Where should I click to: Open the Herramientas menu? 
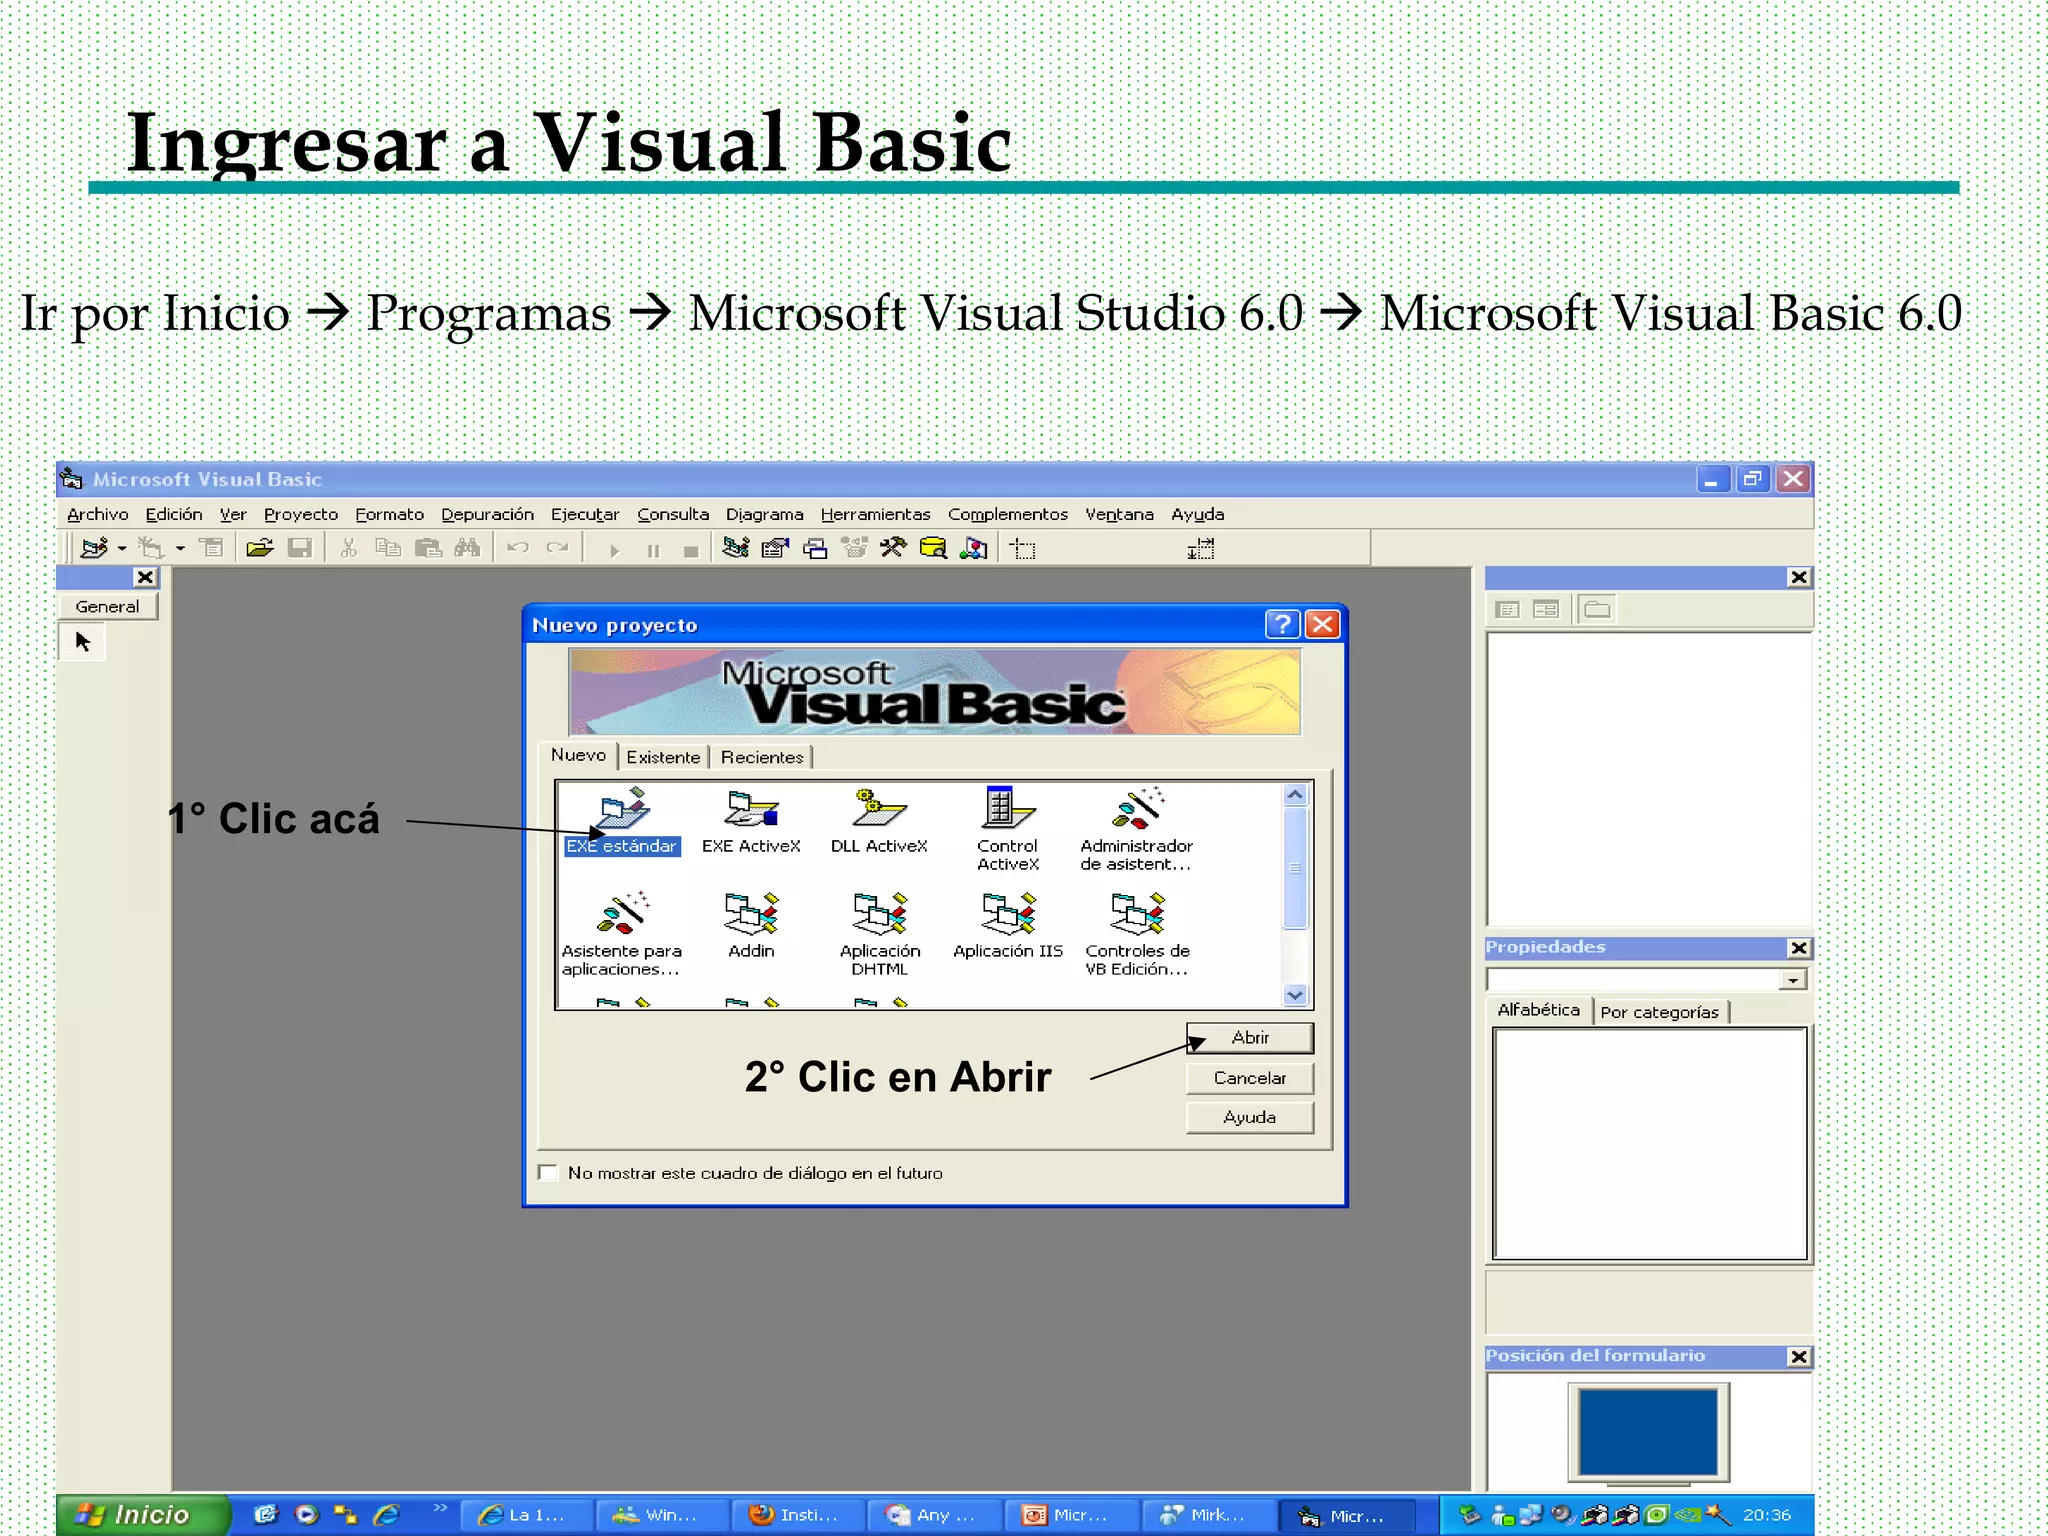pyautogui.click(x=875, y=514)
